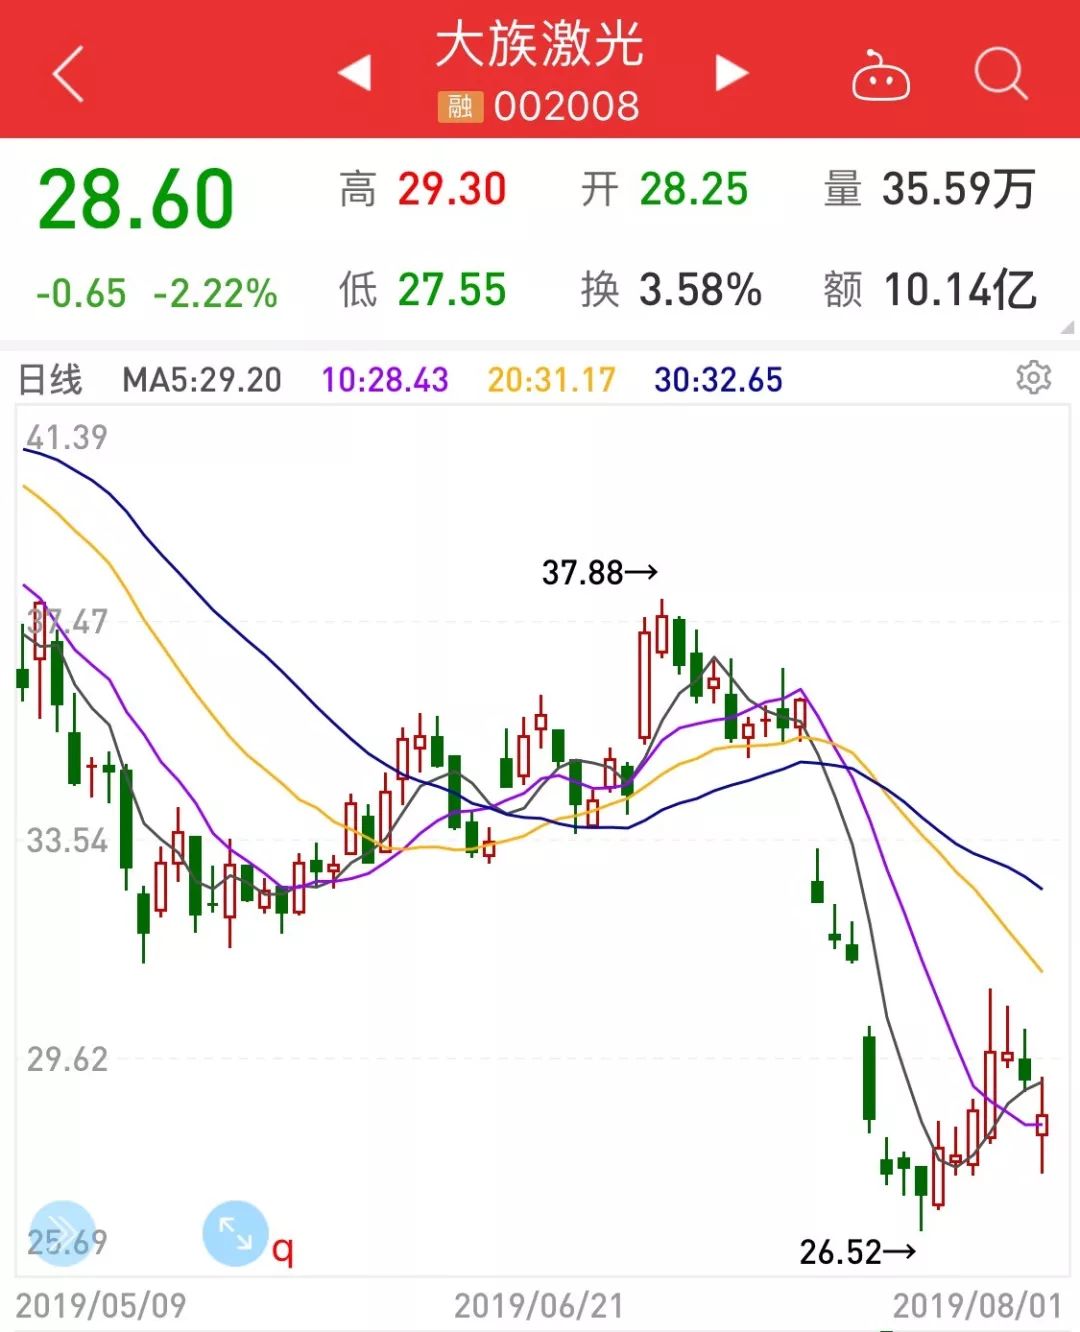This screenshot has height=1332, width=1080.
Task: Open the robot assistant icon
Action: pos(880,75)
